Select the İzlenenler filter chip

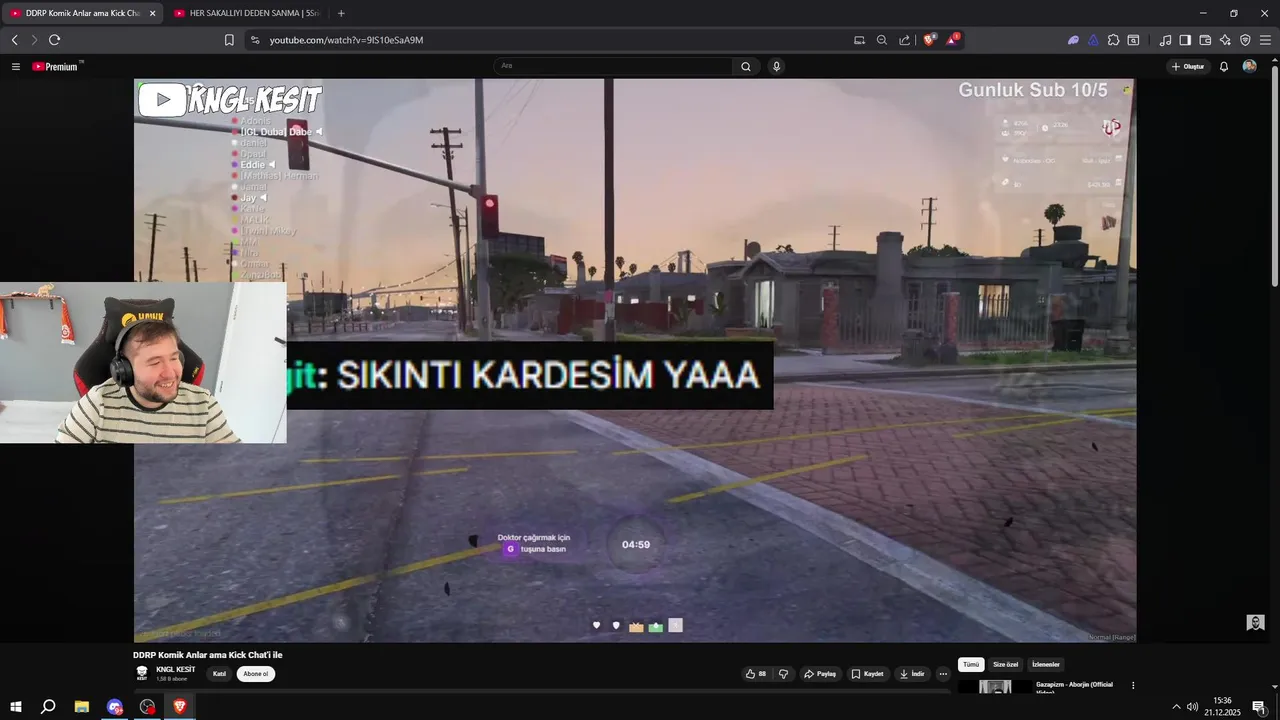[1046, 664]
